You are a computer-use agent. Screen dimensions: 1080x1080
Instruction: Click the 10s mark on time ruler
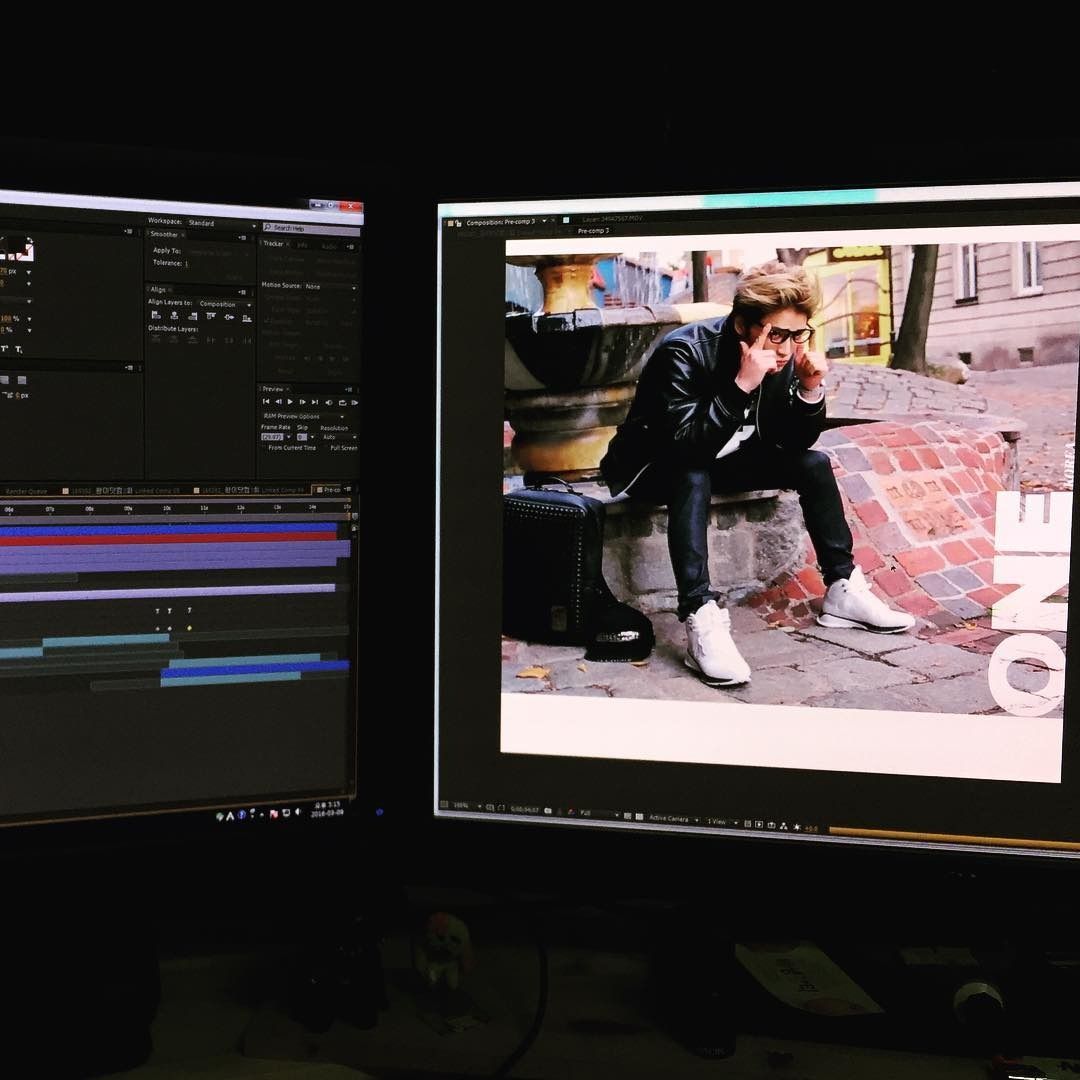pos(166,508)
